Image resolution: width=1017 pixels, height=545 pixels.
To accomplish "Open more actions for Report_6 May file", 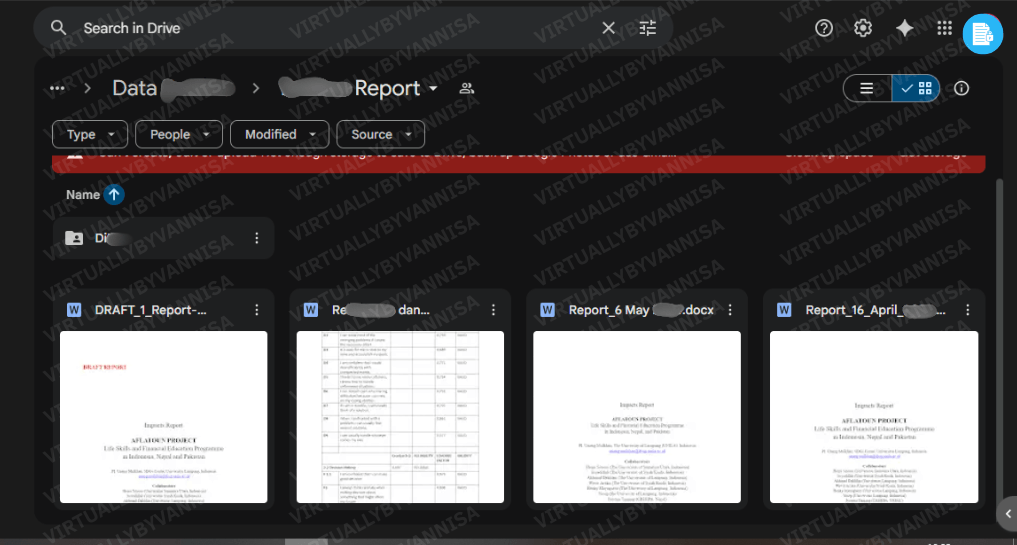I will pos(730,310).
